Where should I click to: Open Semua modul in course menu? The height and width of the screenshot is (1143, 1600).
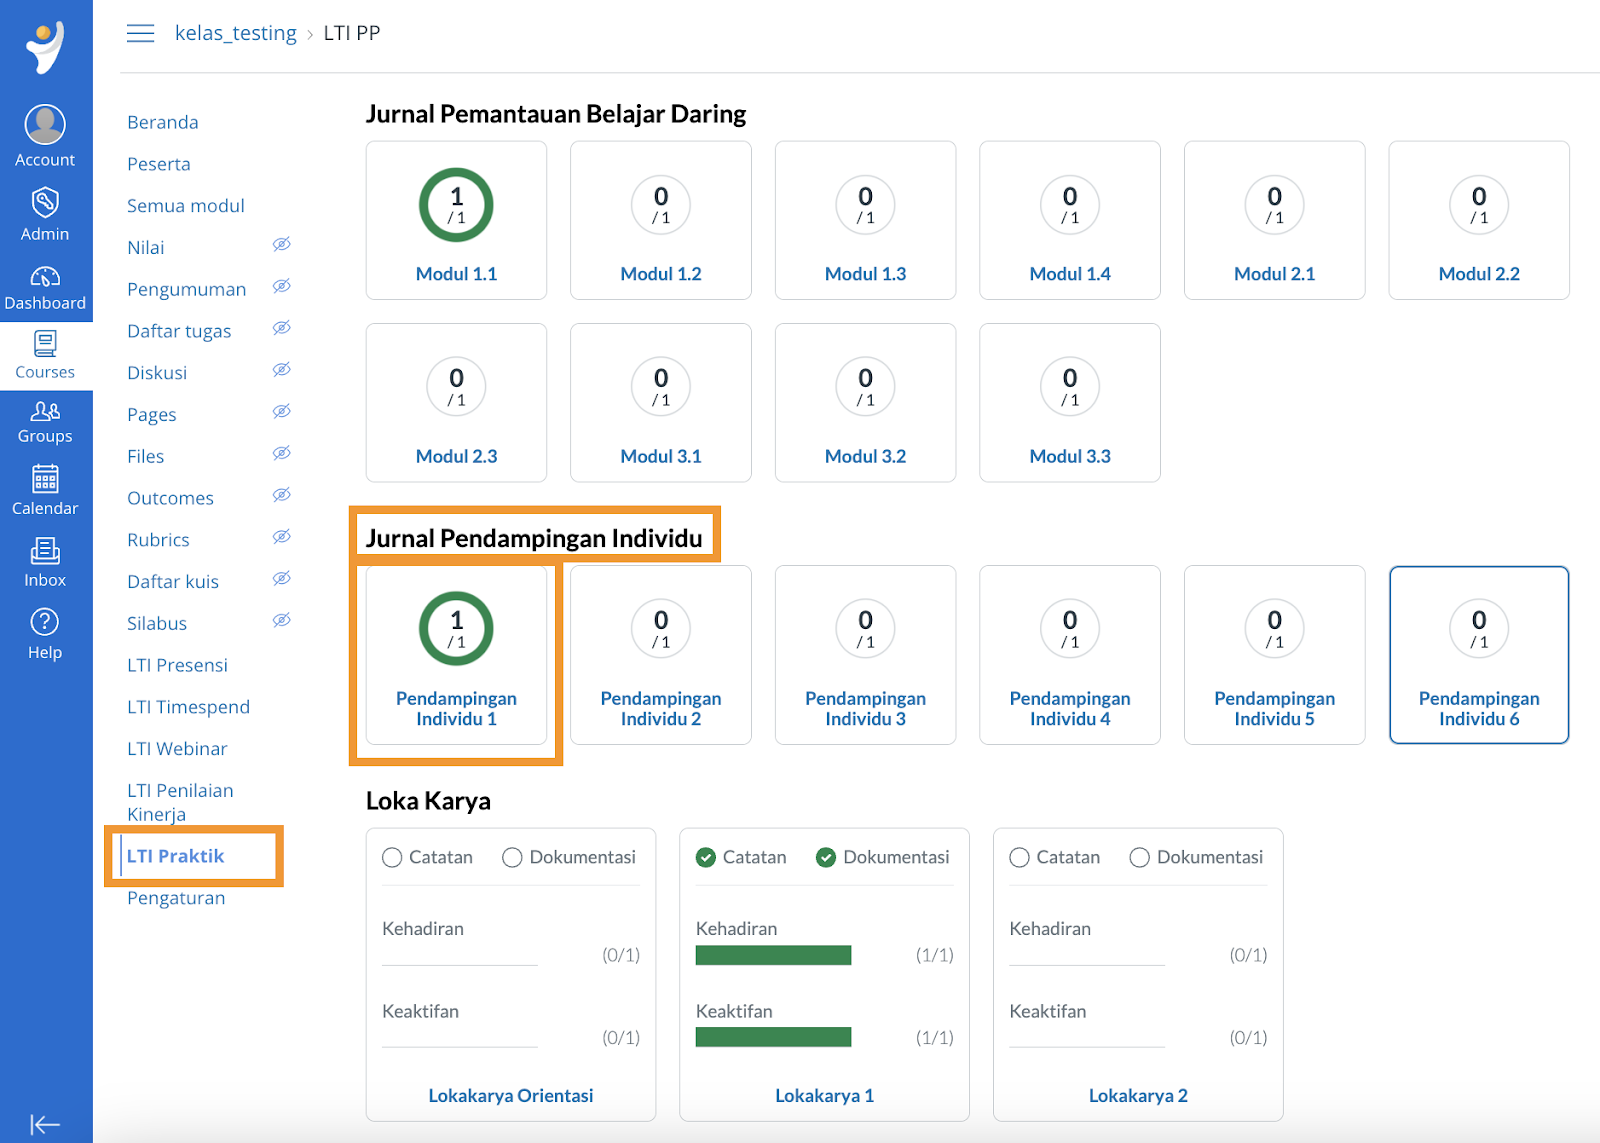186,206
